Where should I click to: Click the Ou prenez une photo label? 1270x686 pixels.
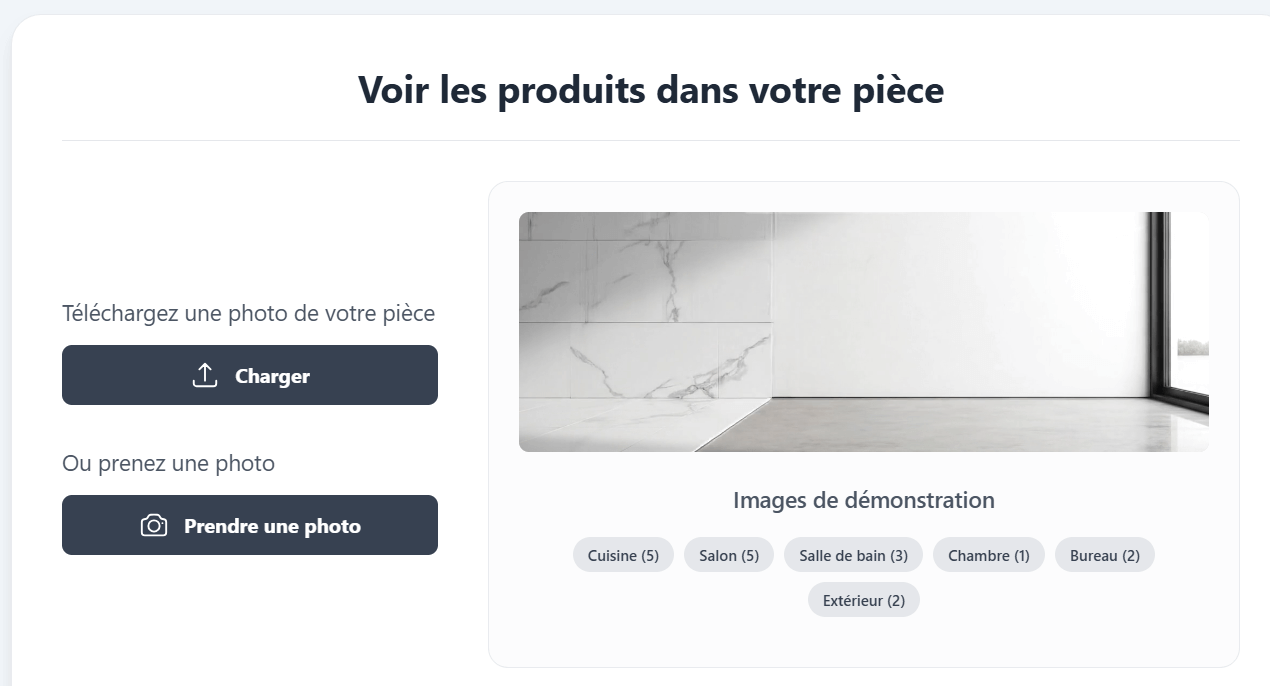pyautogui.click(x=168, y=464)
